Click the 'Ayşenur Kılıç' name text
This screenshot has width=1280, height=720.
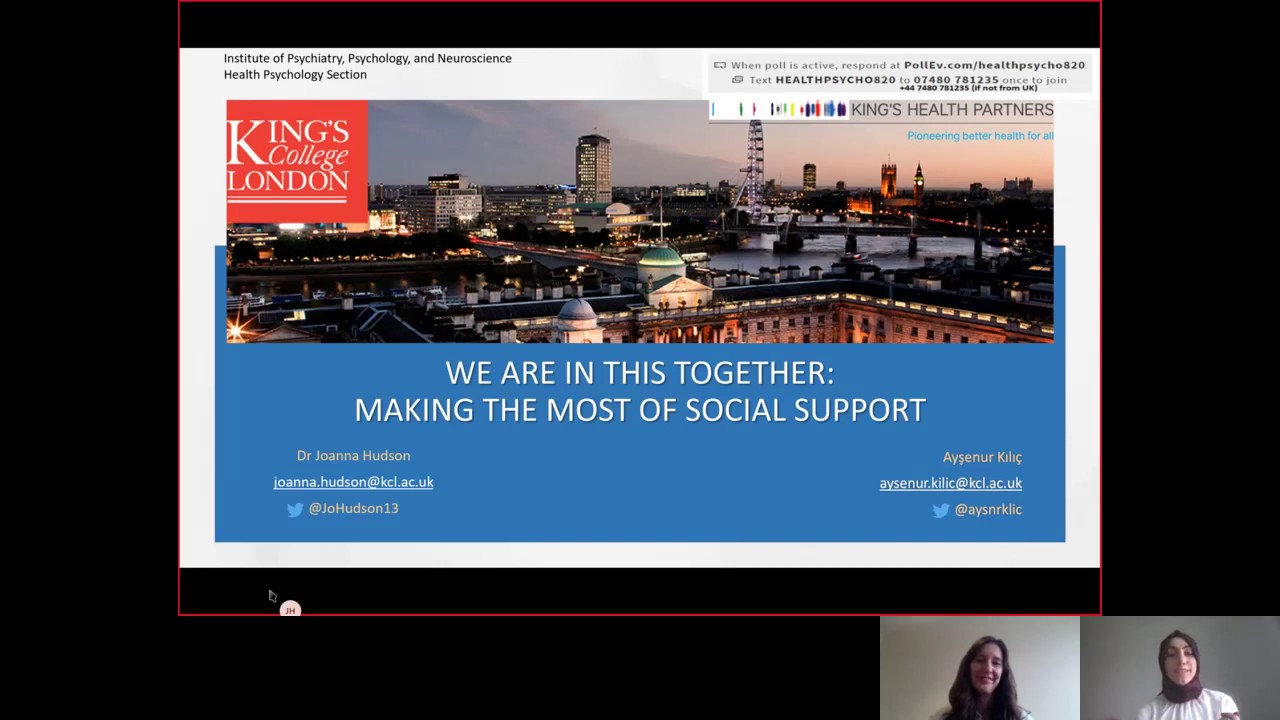coord(982,457)
